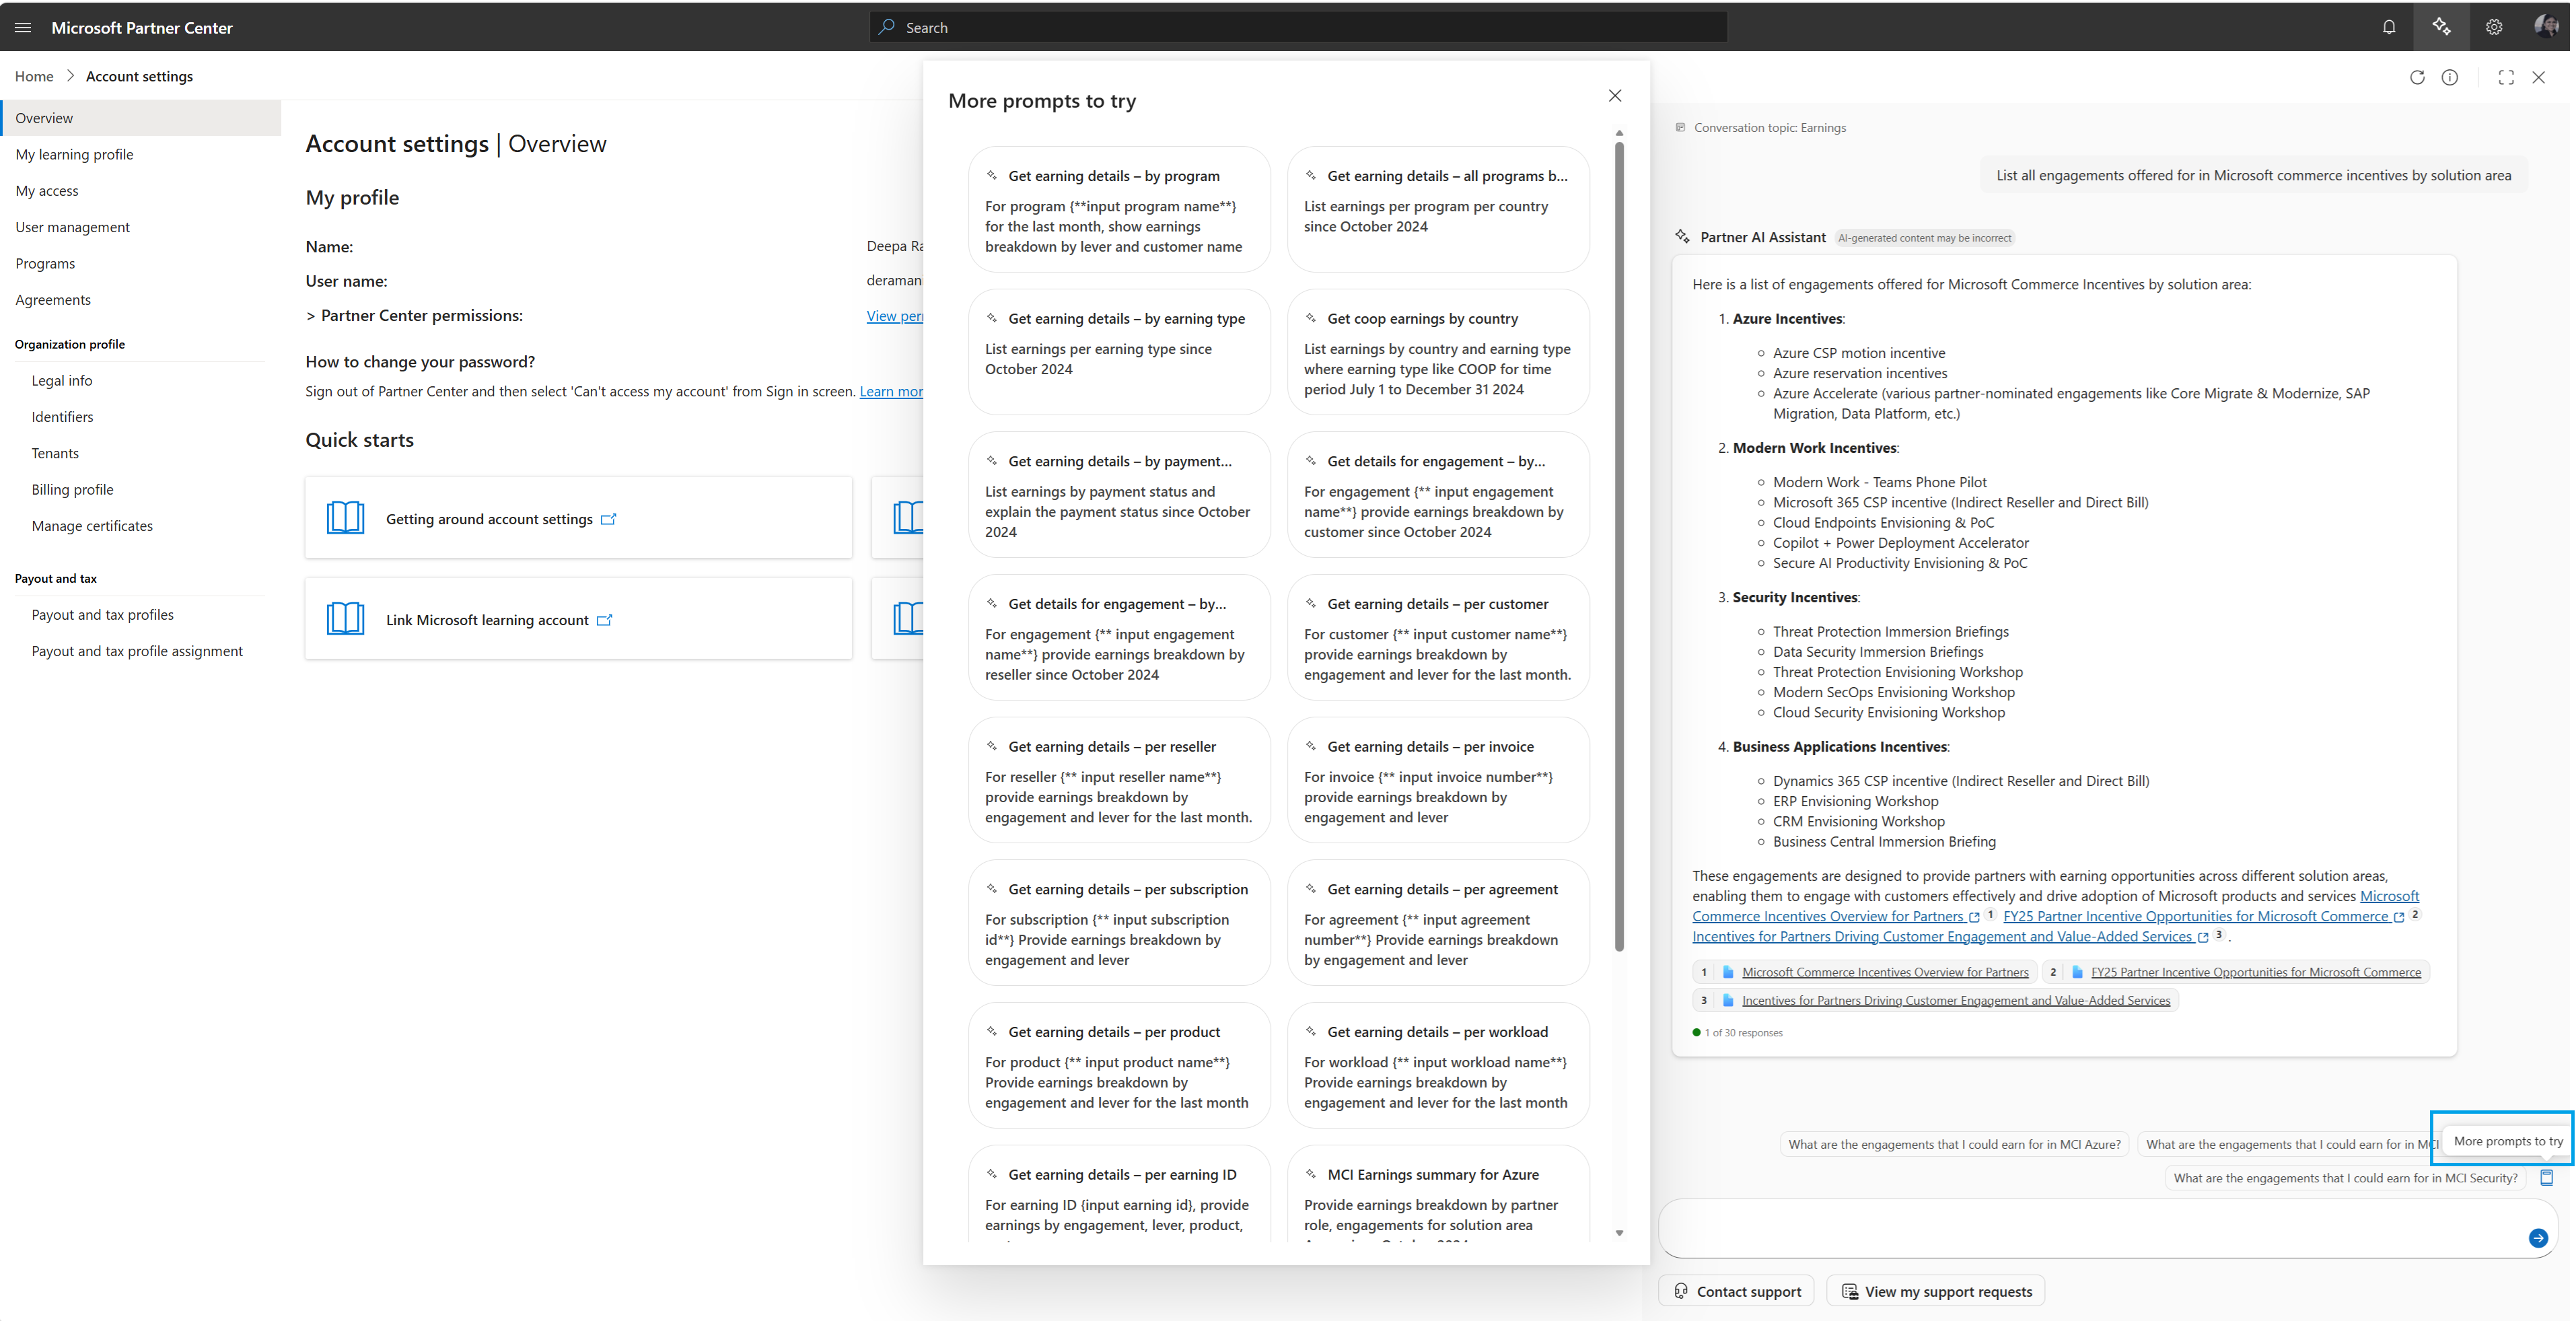Open FY25 Partner Incentive Opportunities reference link
The width and height of the screenshot is (2576, 1321).
[x=2255, y=972]
